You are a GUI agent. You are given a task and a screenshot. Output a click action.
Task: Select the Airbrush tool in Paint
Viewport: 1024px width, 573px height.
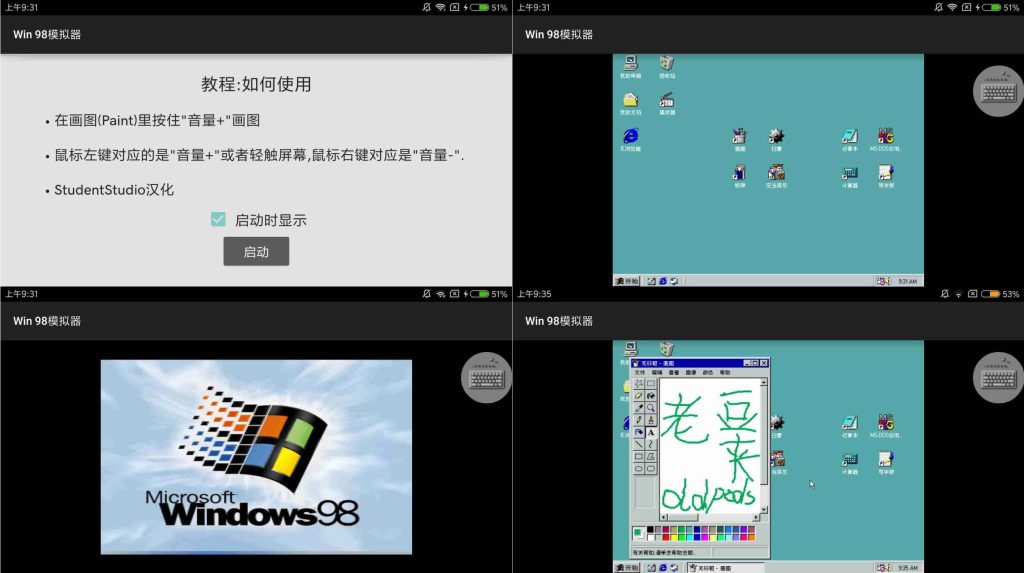[x=639, y=432]
